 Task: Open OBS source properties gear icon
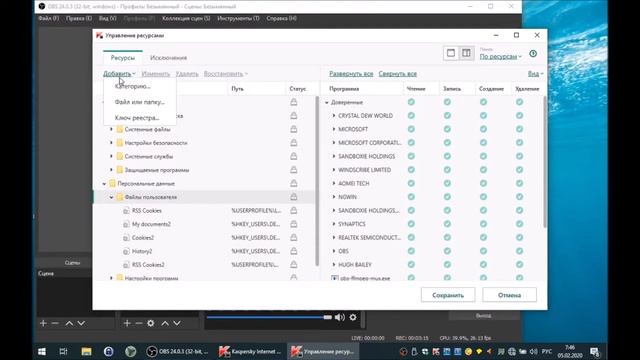pos(151,323)
